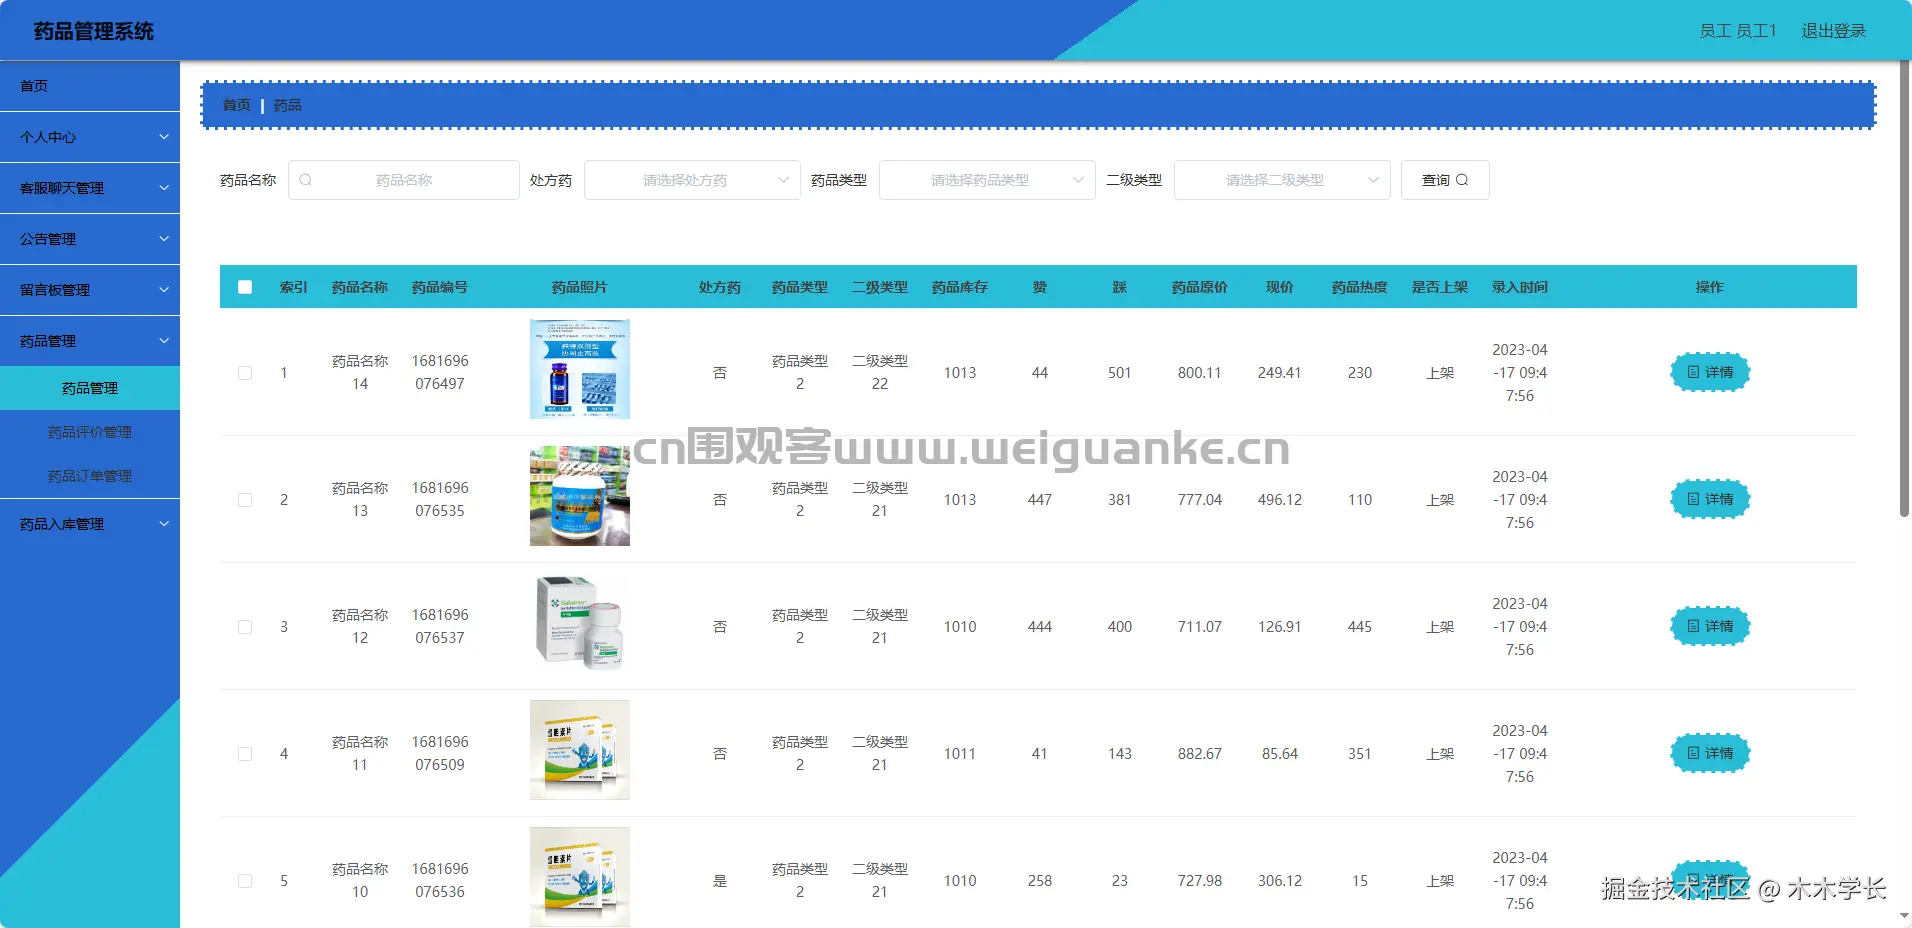Open drug photo thumbnail for 药品名称12

(580, 623)
